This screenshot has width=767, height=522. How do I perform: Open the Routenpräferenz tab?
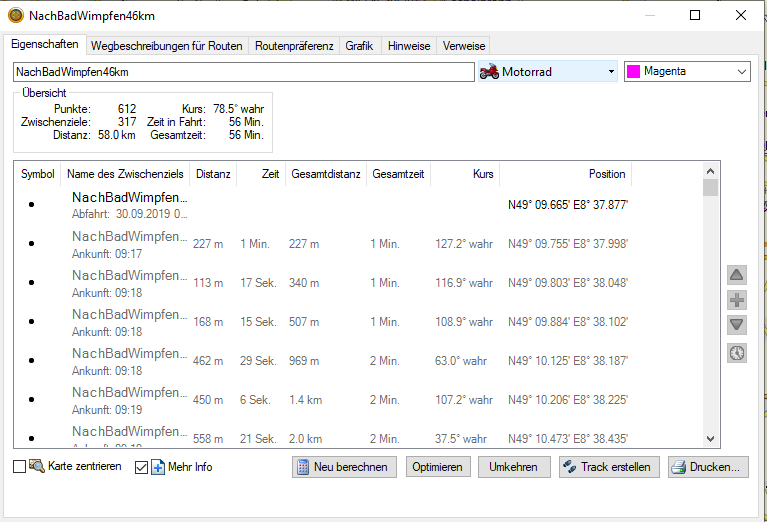(294, 46)
